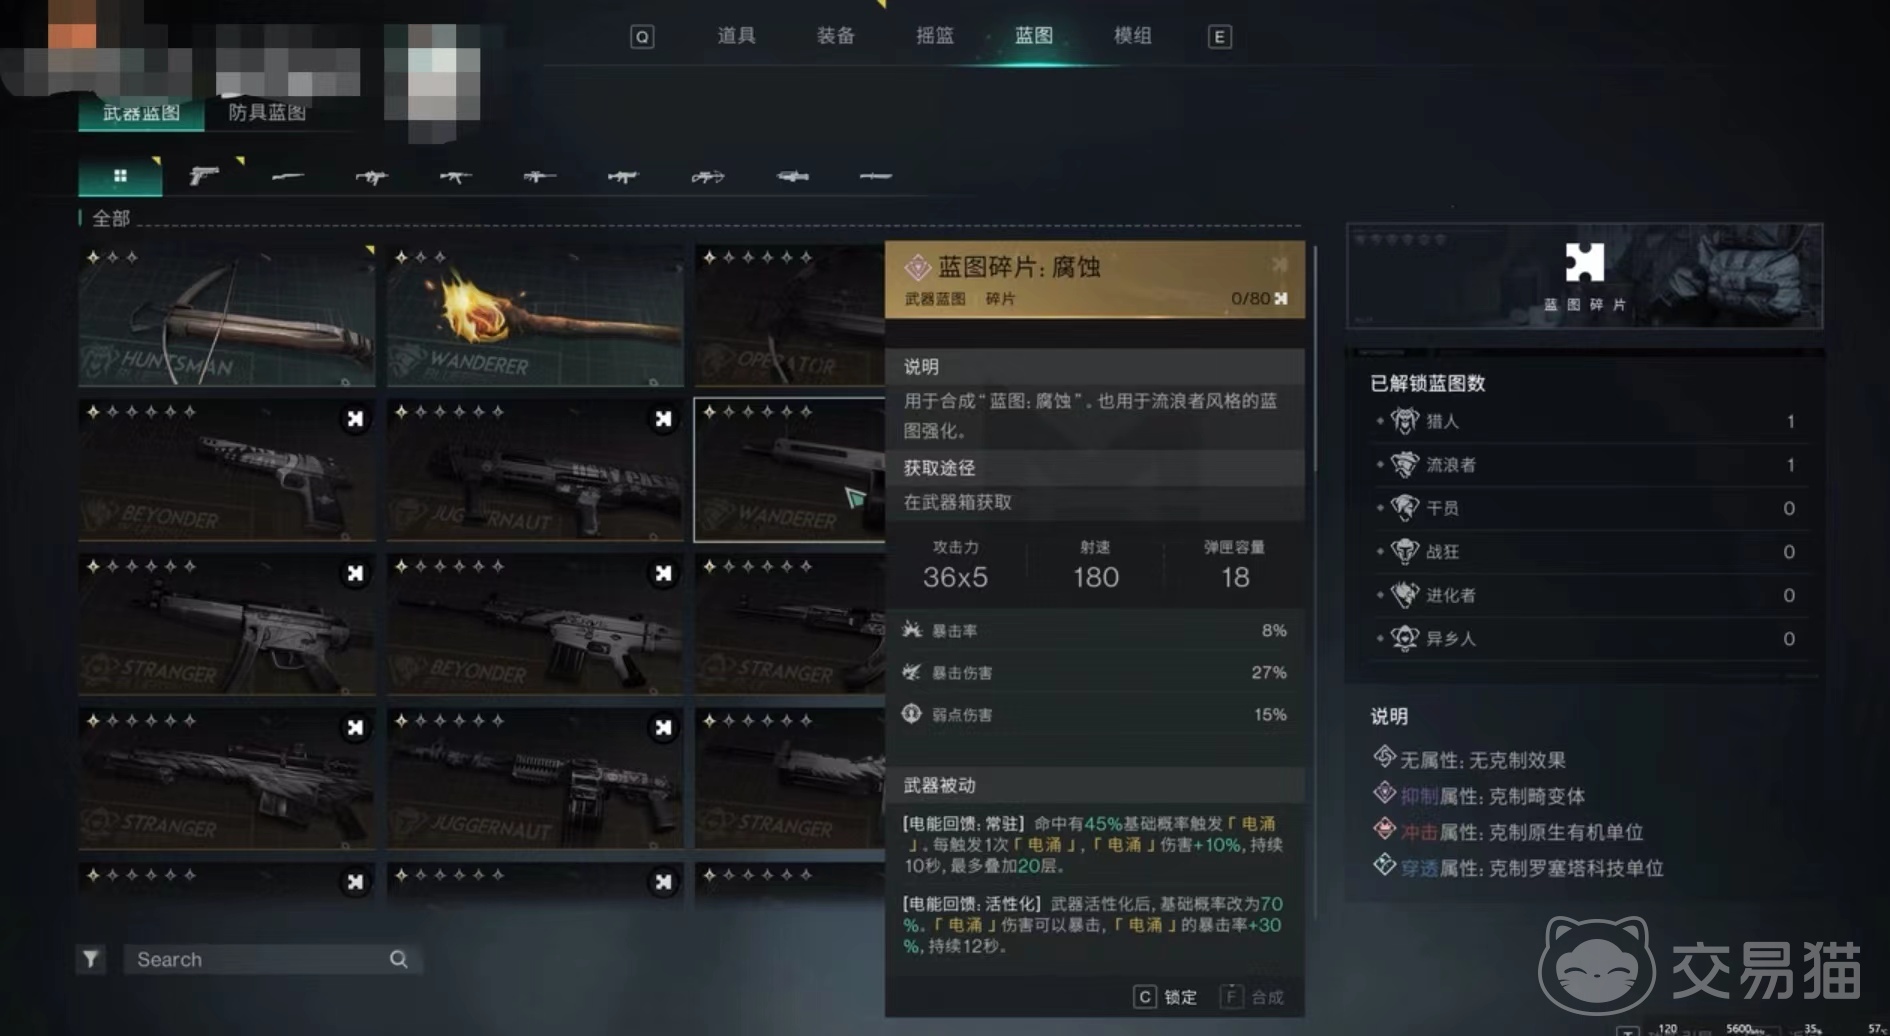Click inside the Search input field

coord(260,959)
